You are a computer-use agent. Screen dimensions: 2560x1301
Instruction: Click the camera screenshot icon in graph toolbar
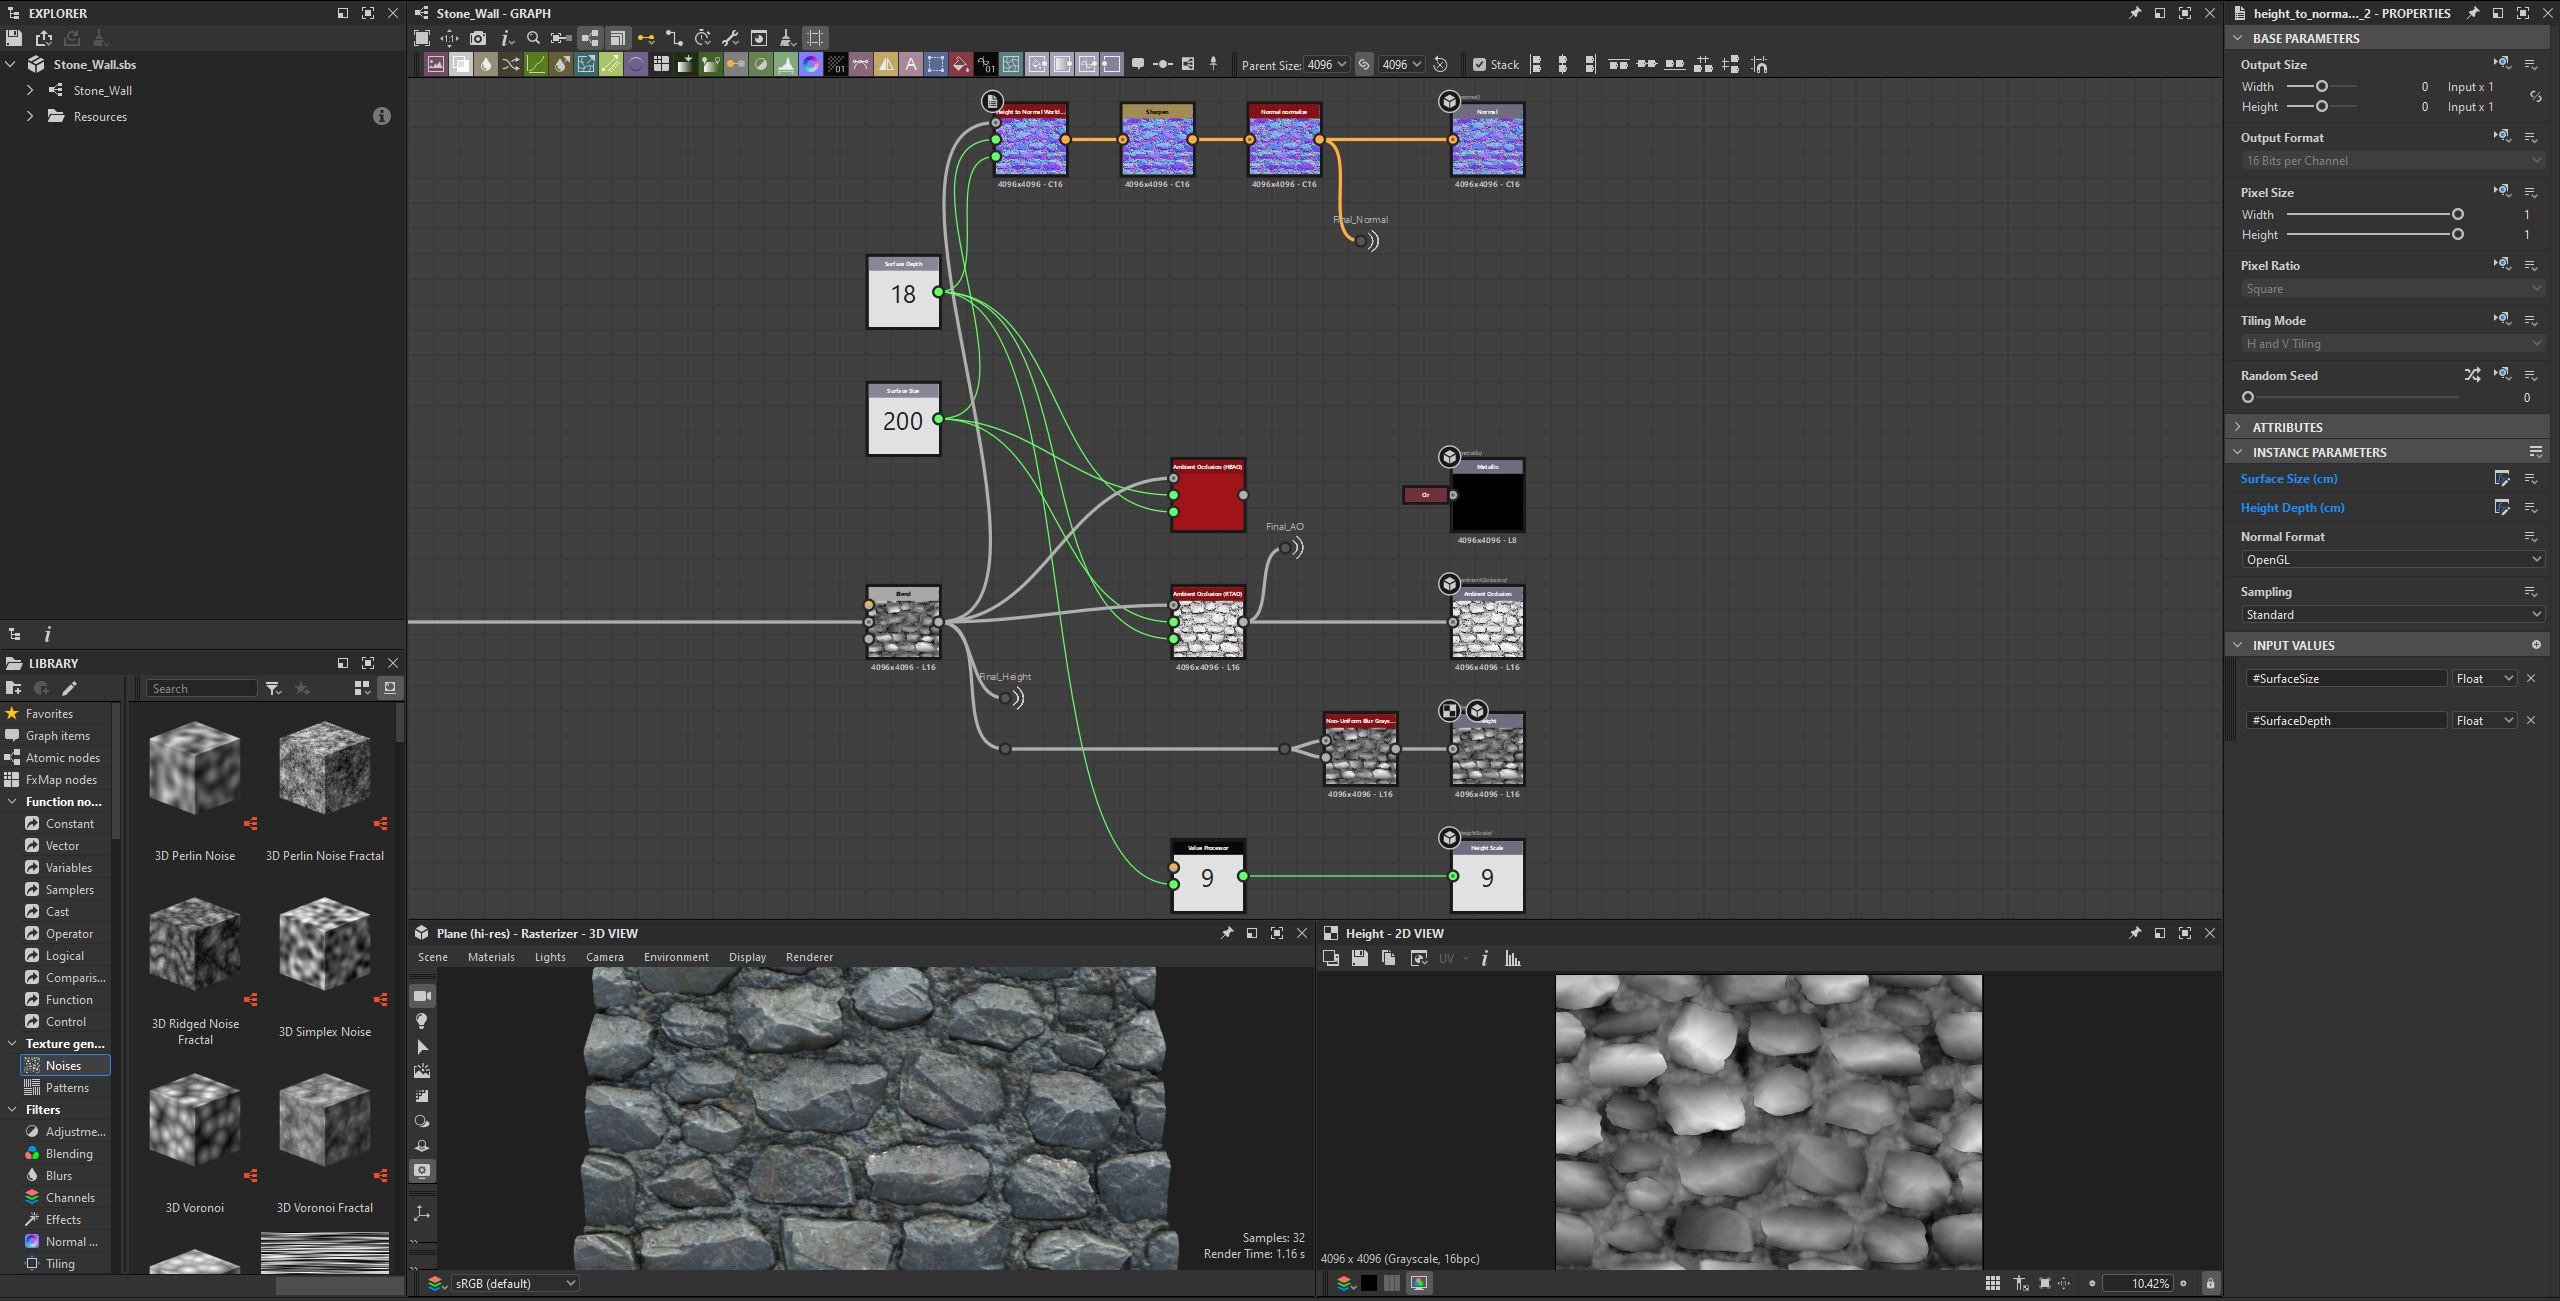coord(478,38)
